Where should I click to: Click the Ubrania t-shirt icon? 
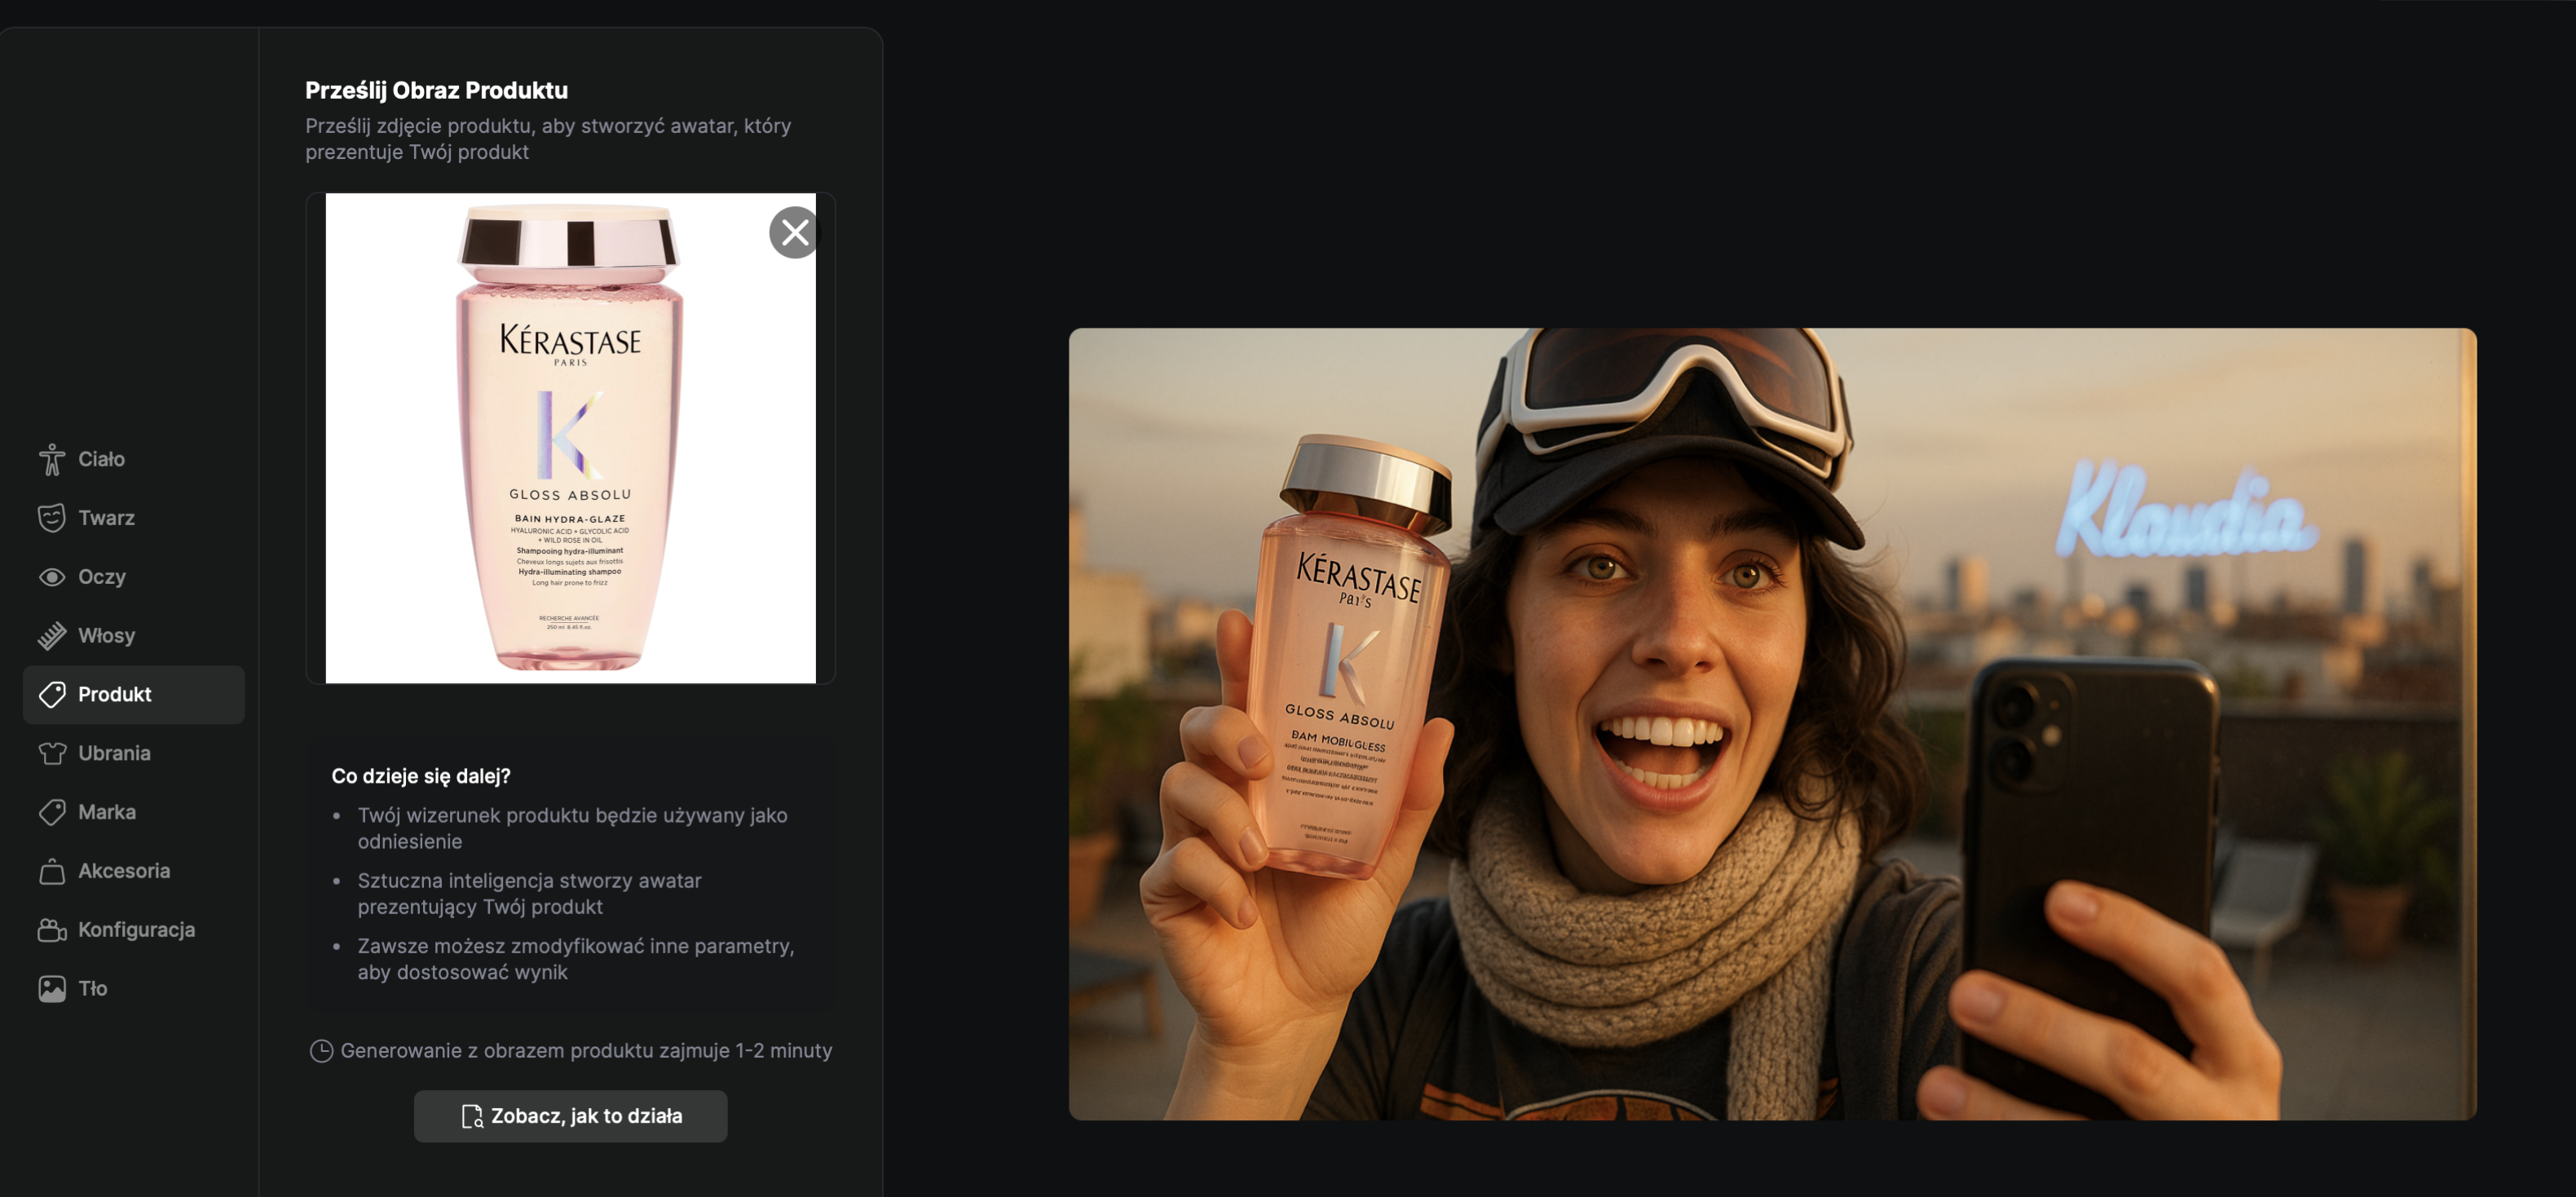(52, 753)
